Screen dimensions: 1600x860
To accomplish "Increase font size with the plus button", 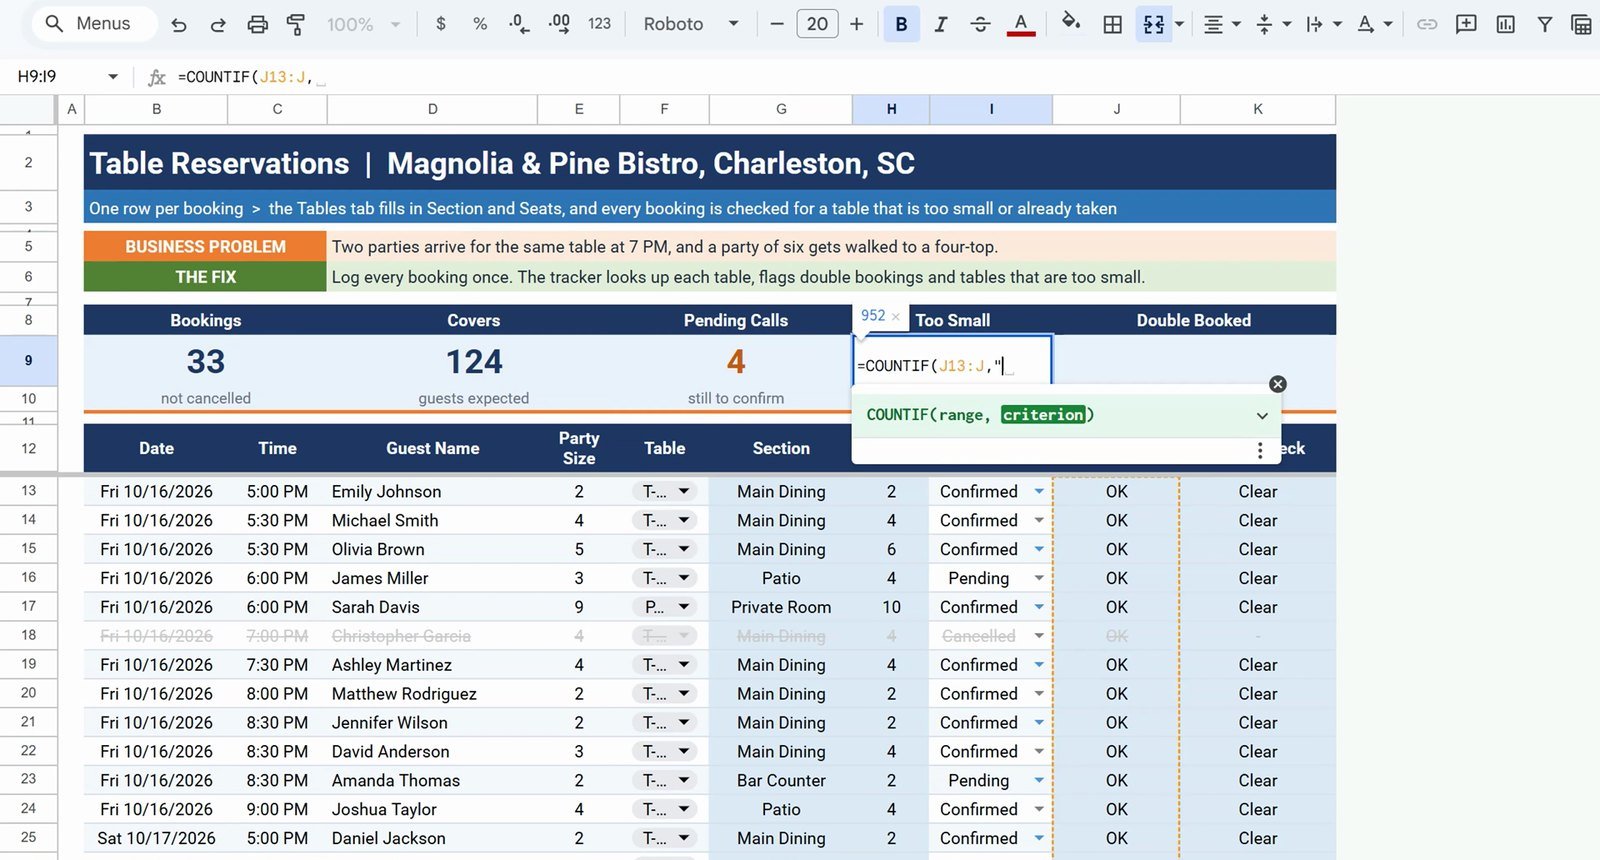I will click(x=856, y=24).
